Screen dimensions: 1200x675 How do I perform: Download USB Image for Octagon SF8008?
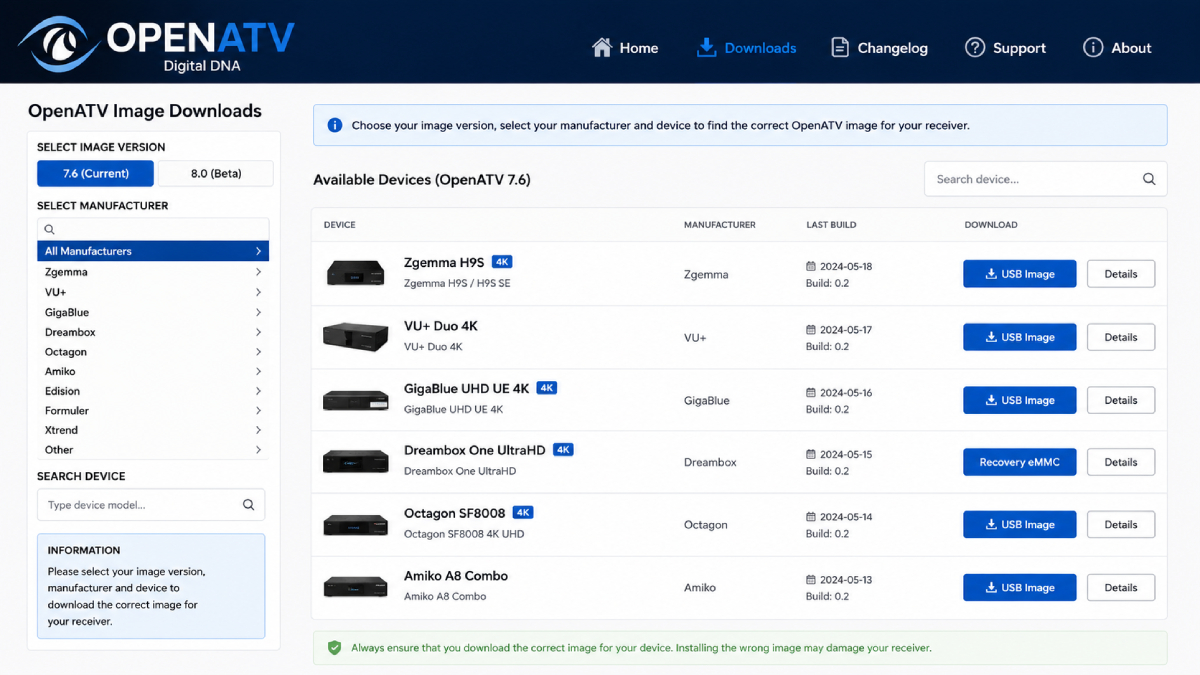coord(1019,524)
